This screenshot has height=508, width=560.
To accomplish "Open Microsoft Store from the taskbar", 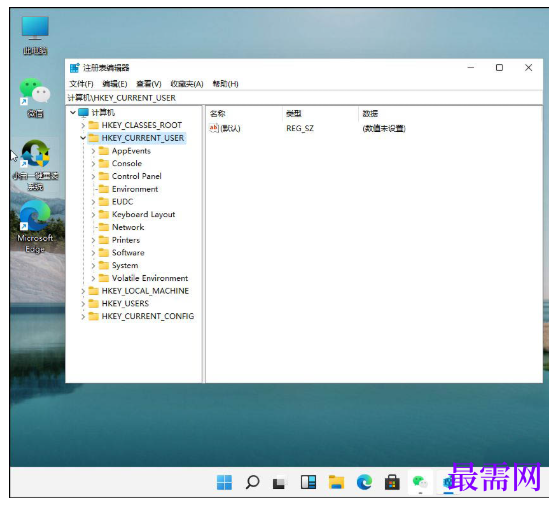I will pos(392,482).
